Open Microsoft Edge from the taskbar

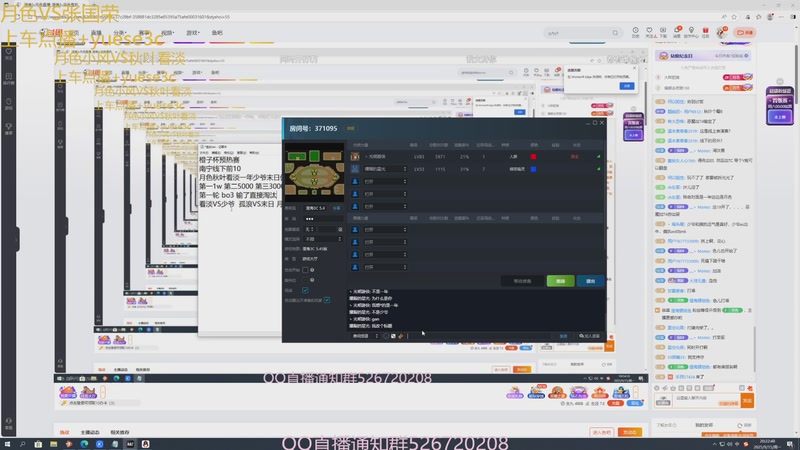tap(84, 444)
